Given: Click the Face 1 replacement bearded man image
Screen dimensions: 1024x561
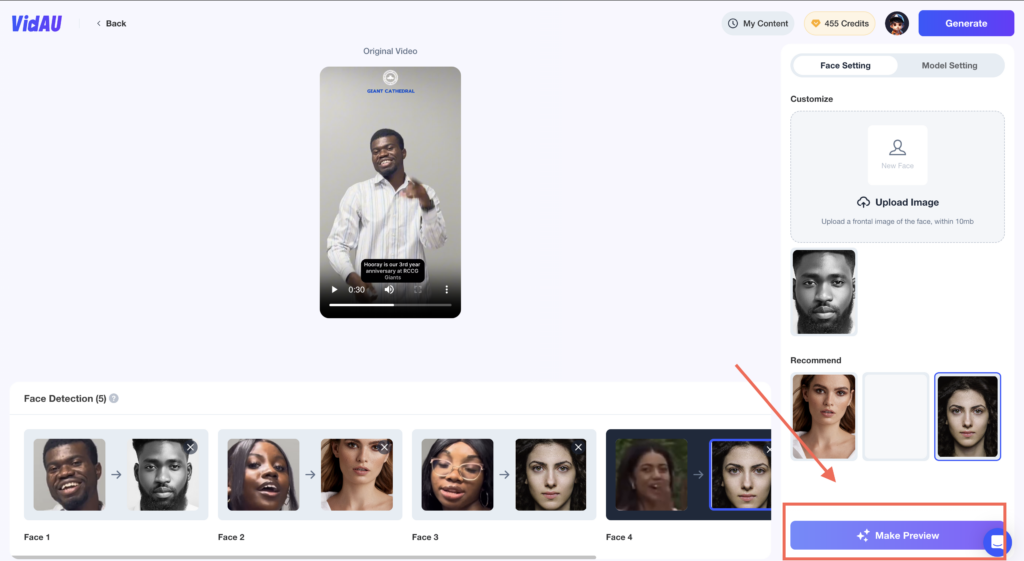Looking at the screenshot, I should [x=163, y=475].
